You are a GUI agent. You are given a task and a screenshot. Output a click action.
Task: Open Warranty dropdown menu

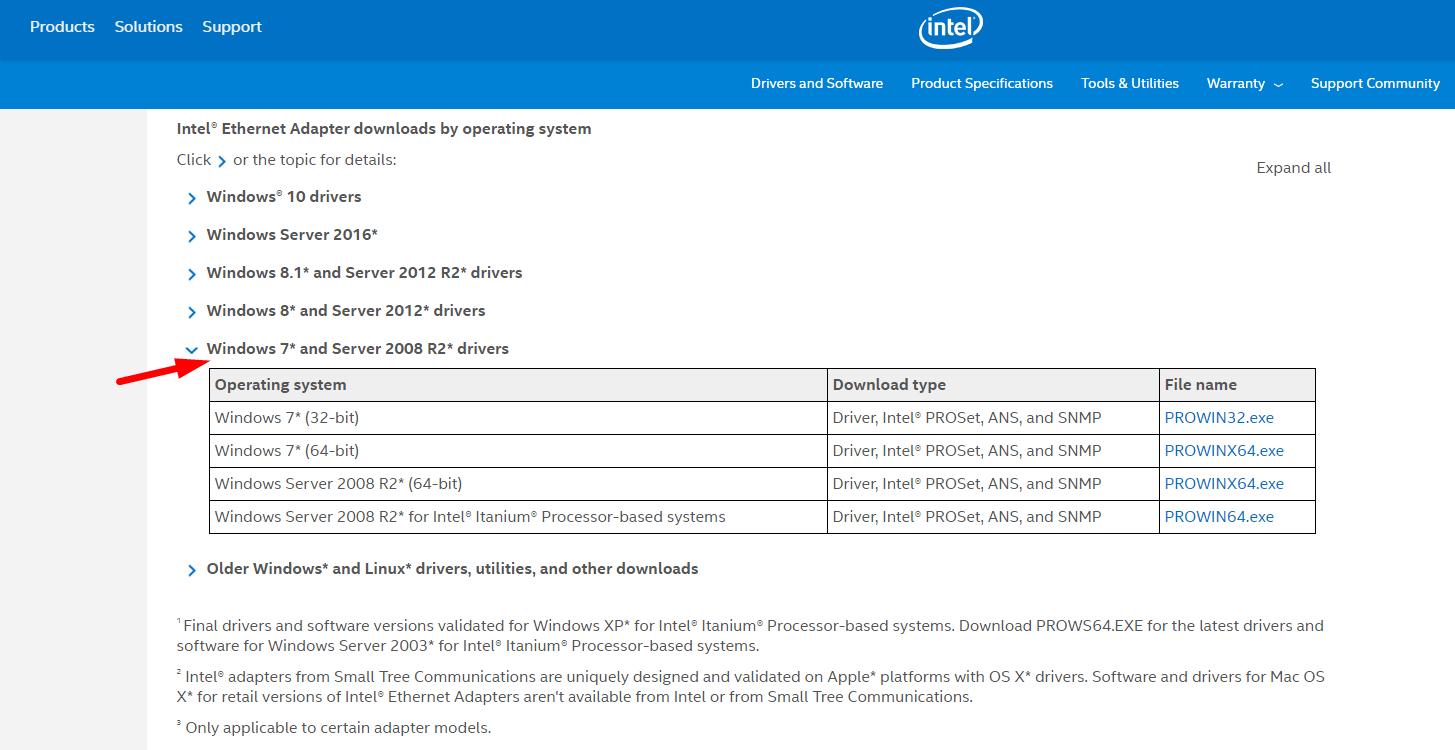click(x=1244, y=84)
